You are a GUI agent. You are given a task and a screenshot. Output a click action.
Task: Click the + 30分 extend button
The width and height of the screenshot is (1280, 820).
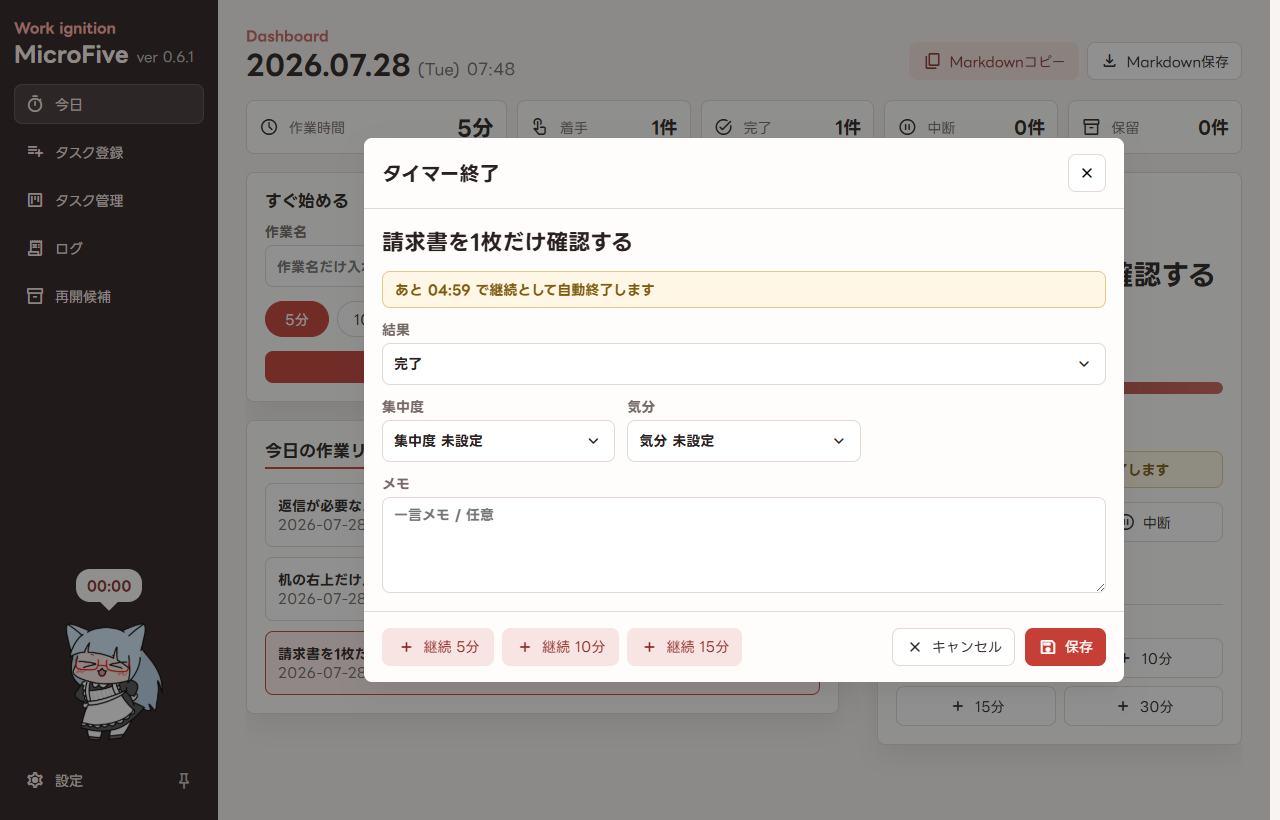click(x=1143, y=706)
